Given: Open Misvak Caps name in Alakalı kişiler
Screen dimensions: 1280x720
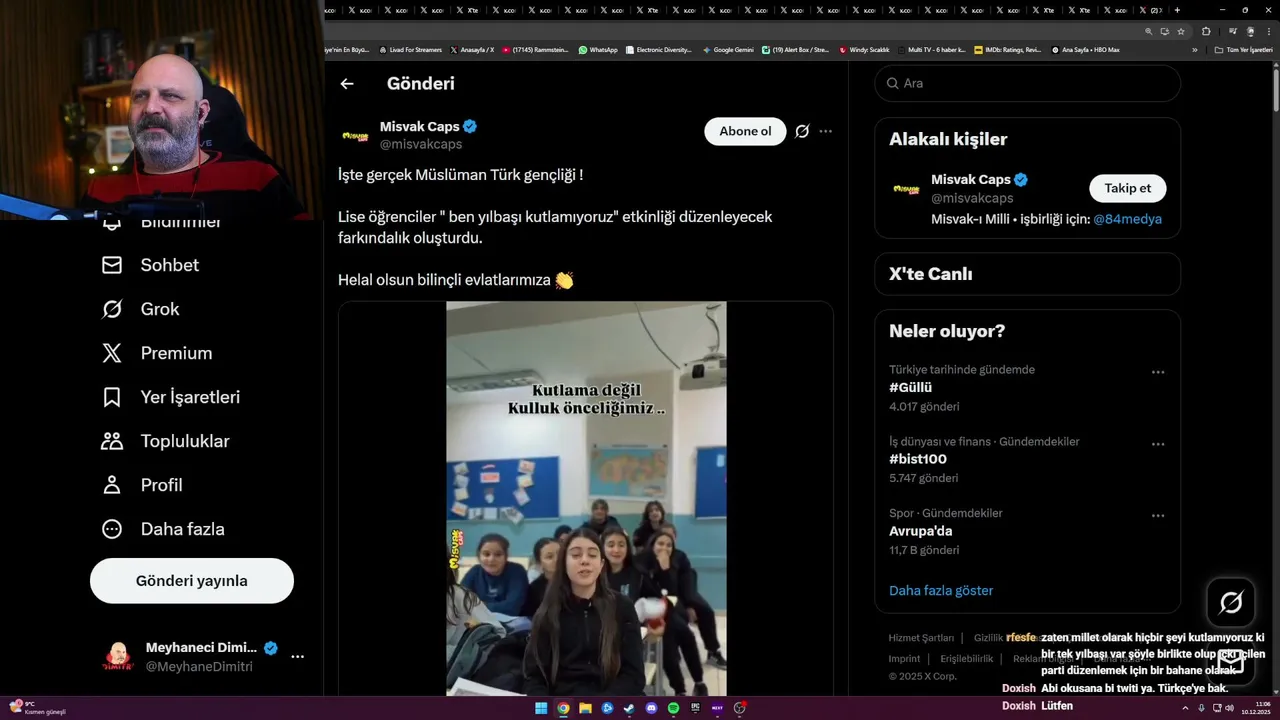Looking at the screenshot, I should [x=971, y=179].
